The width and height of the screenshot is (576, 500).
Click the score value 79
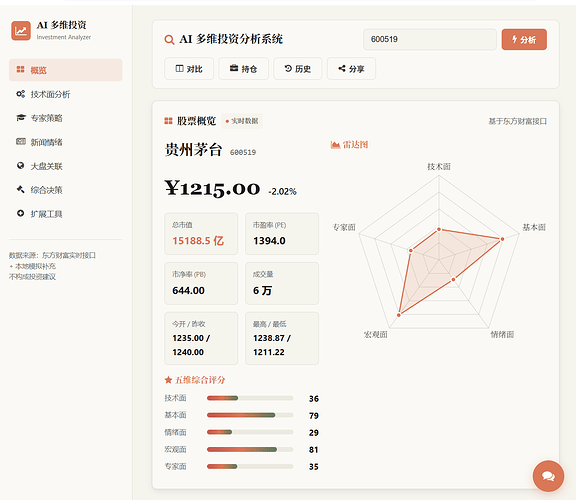(x=314, y=416)
